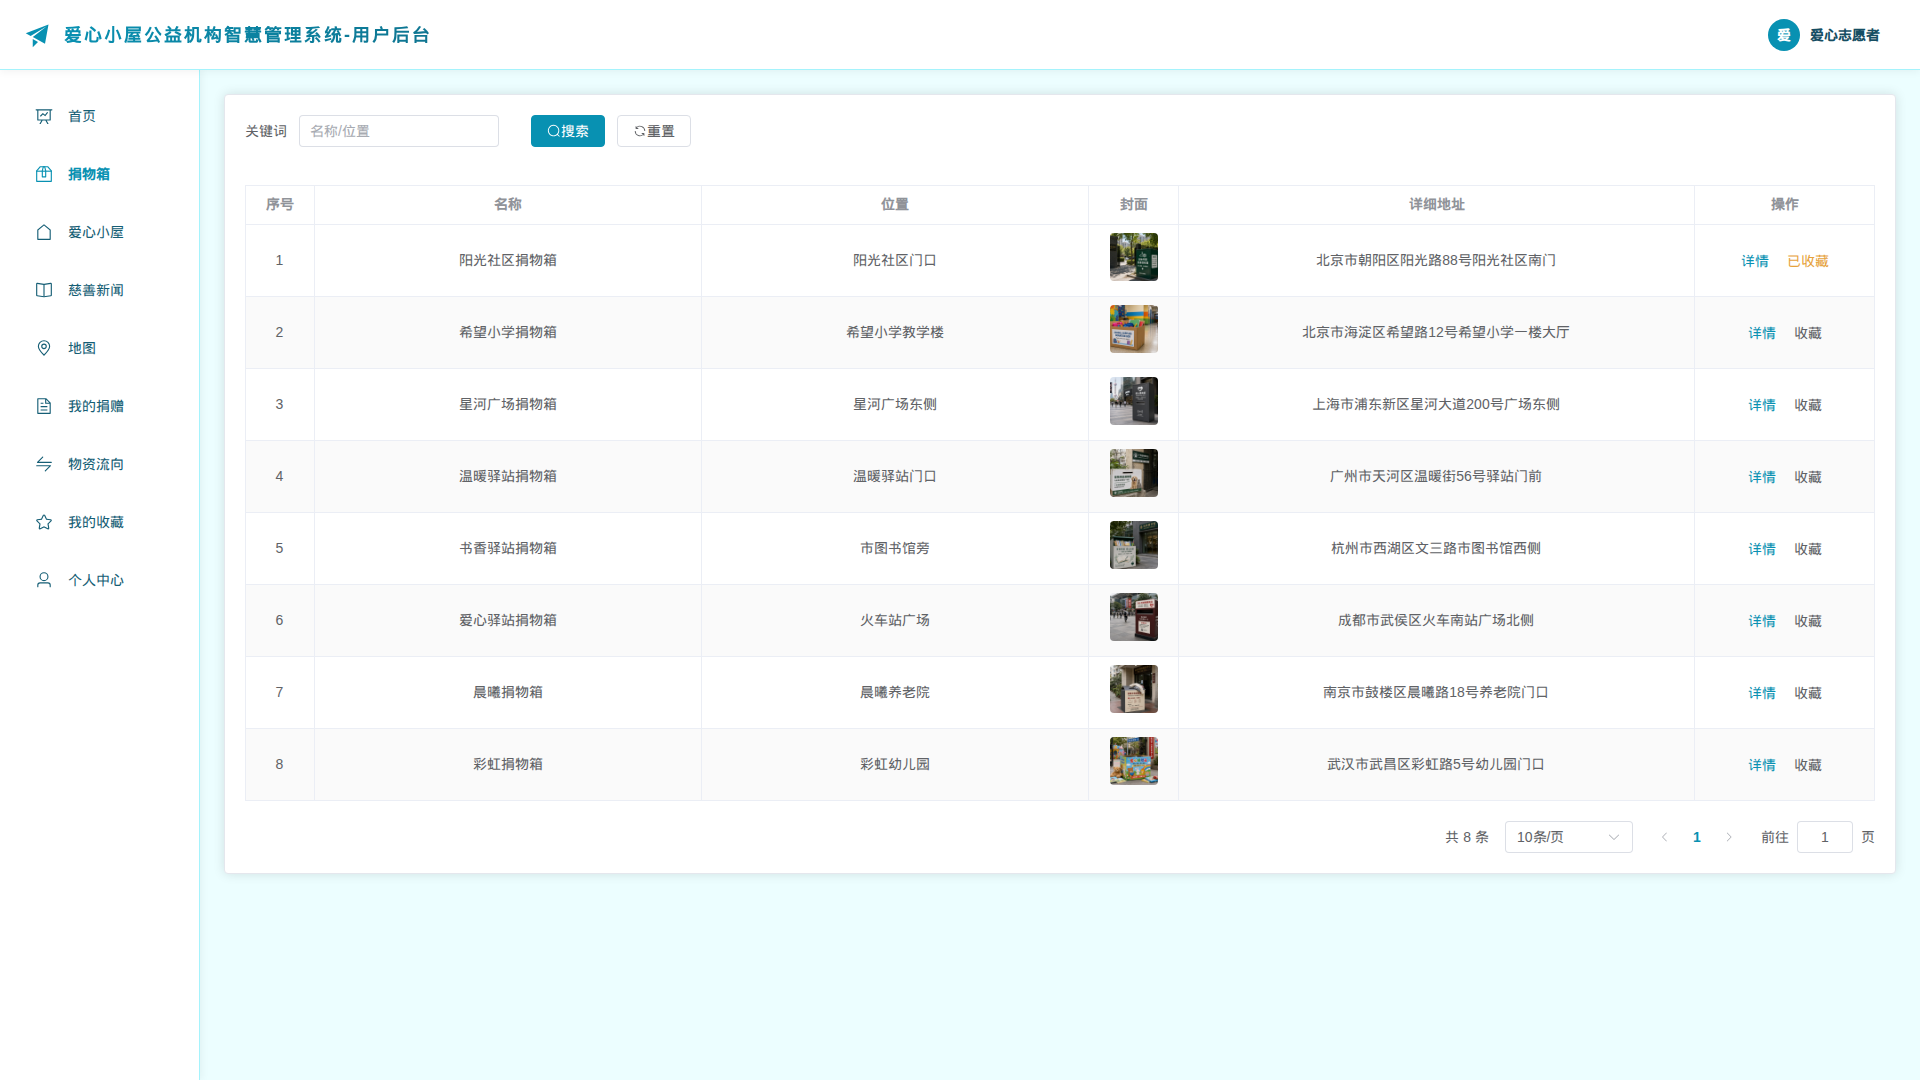Open 我的收藏 from sidebar

pyautogui.click(x=99, y=522)
